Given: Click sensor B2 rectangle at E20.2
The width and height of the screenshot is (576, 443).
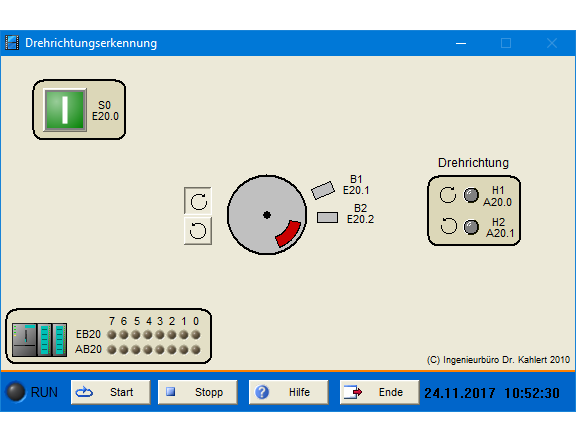Looking at the screenshot, I should pyautogui.click(x=327, y=217).
